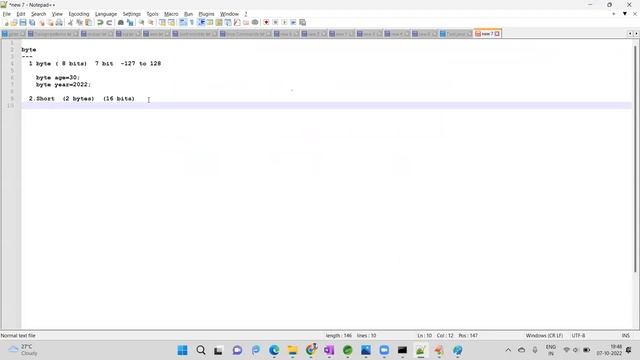Viewport: 640px width, 360px height.
Task: Open the User Defined Language icon
Action: pyautogui.click(x=210, y=22)
